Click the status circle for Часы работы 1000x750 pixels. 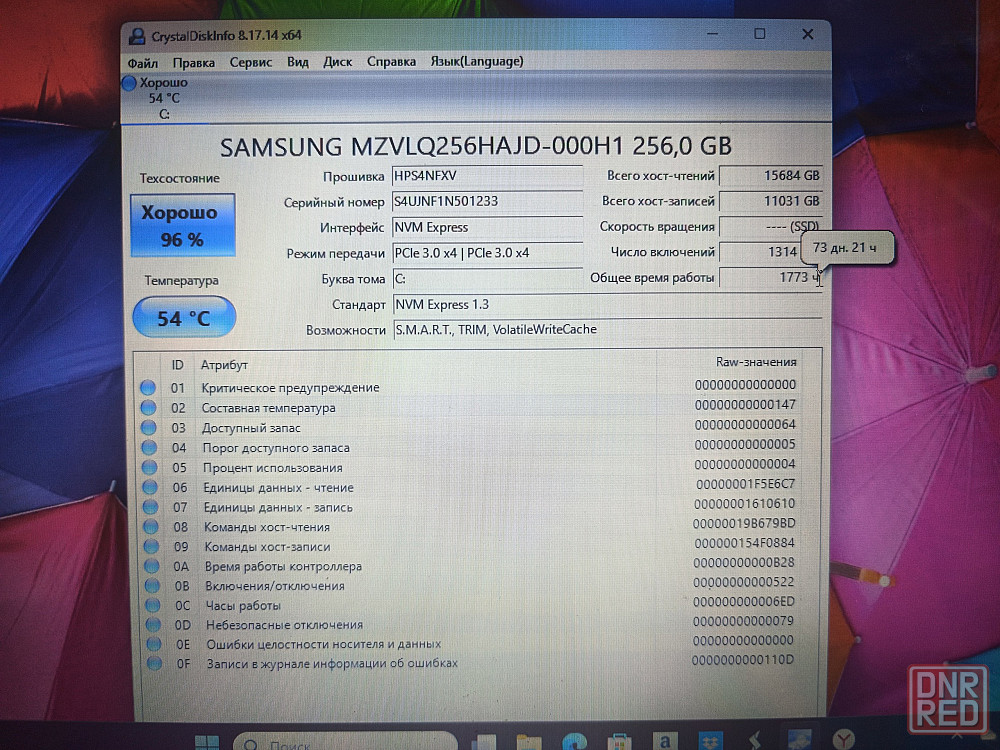(x=152, y=605)
